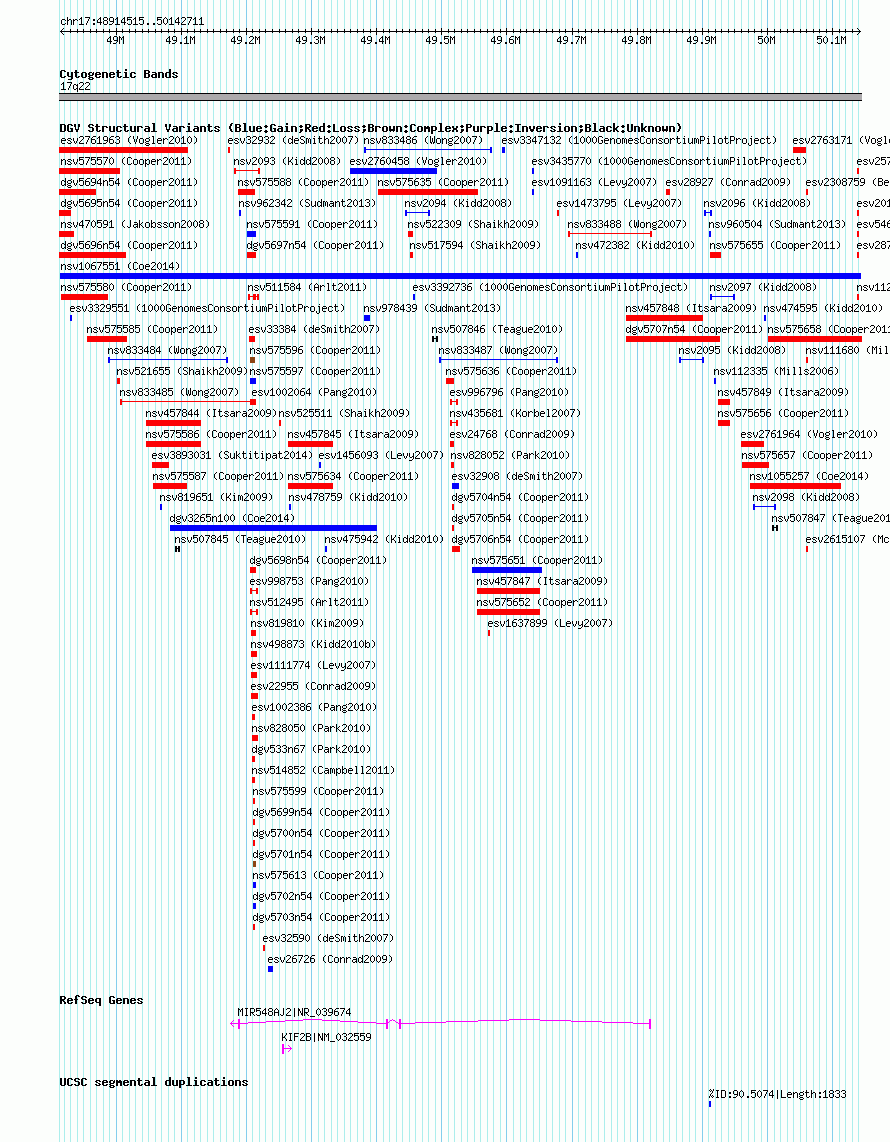Select the KIF2B gene arrow glyph
890x1142 pixels.
(287, 1049)
